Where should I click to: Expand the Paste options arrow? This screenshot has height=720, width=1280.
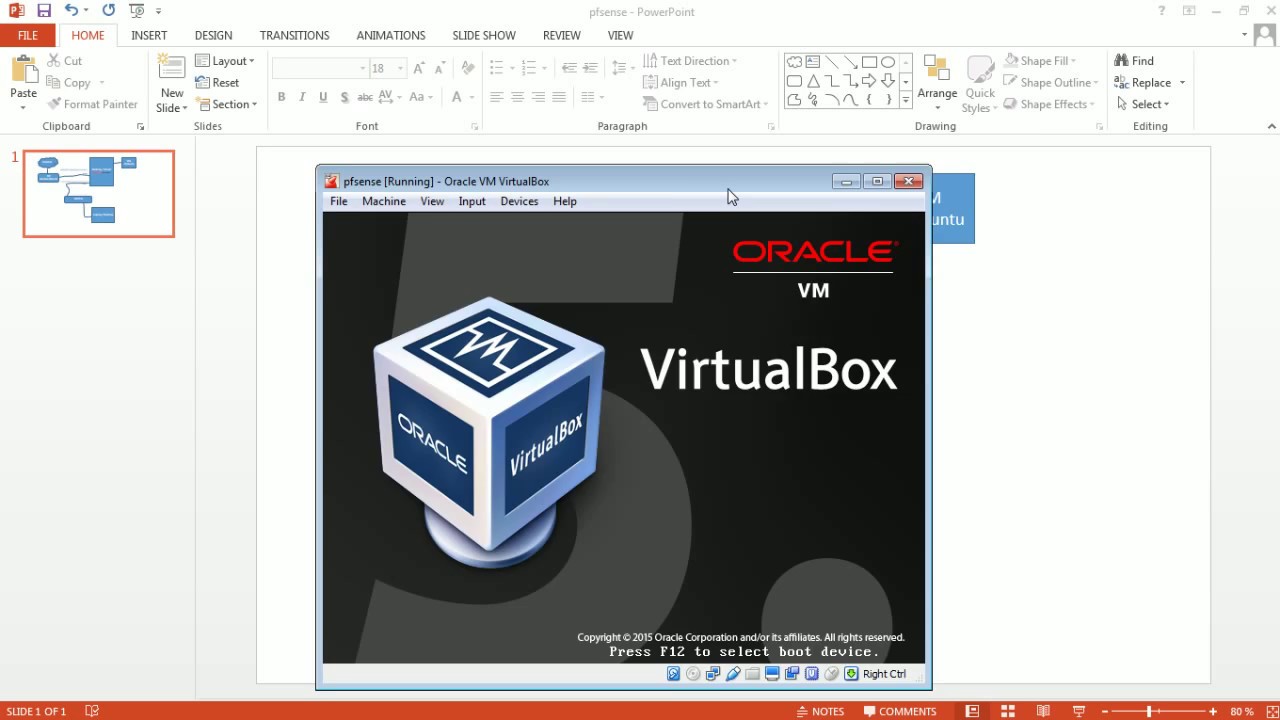(23, 108)
